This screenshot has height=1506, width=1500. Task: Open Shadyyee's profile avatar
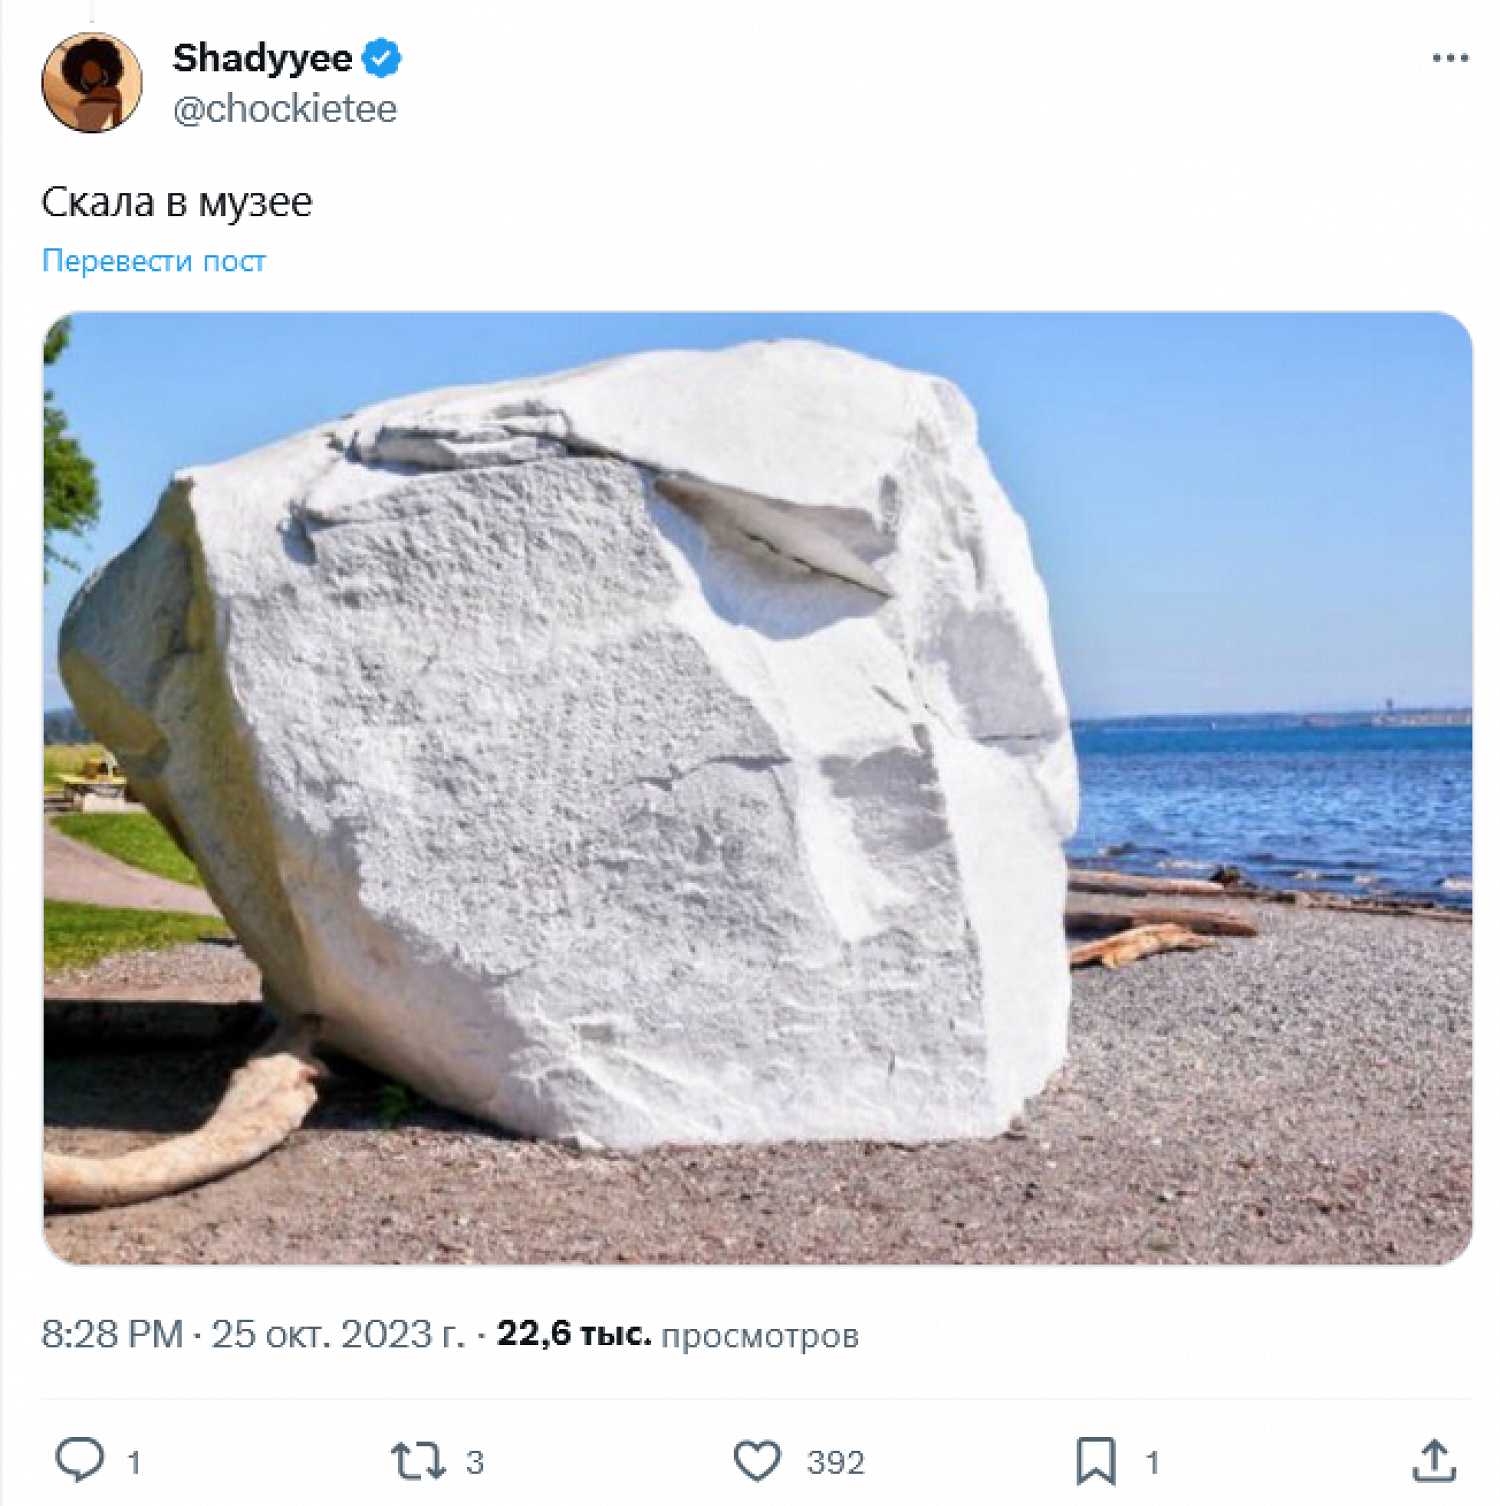(91, 82)
